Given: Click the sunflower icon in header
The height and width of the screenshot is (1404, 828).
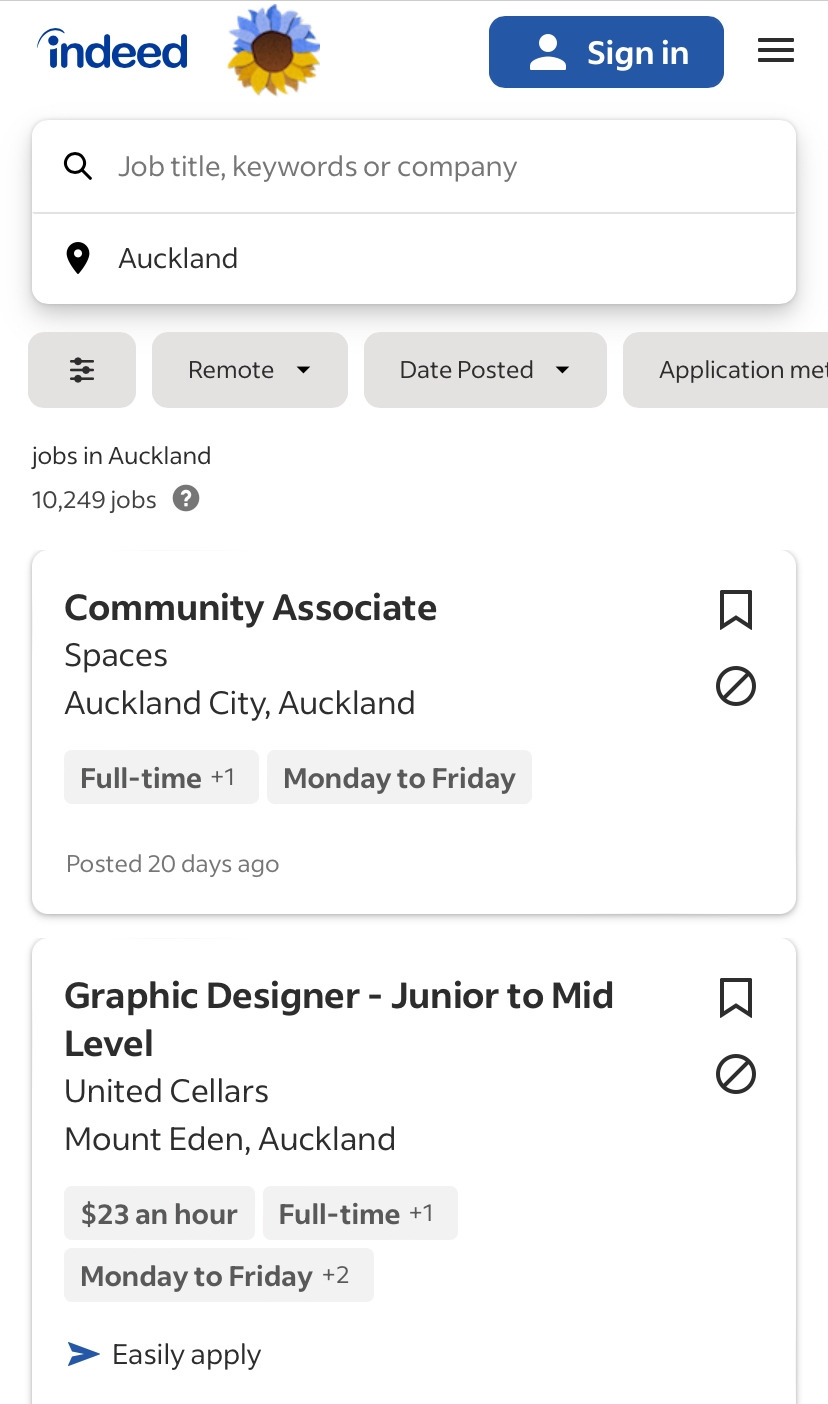Looking at the screenshot, I should coord(273,50).
